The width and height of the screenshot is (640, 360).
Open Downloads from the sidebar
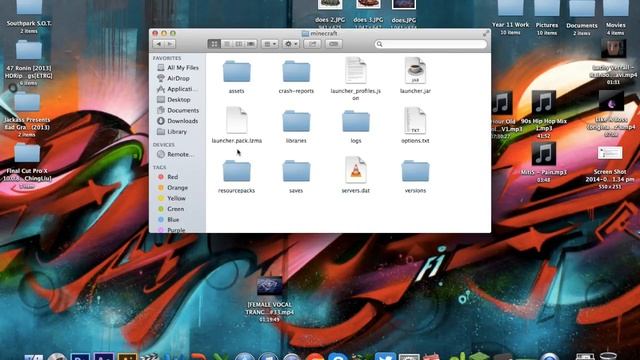(x=178, y=121)
